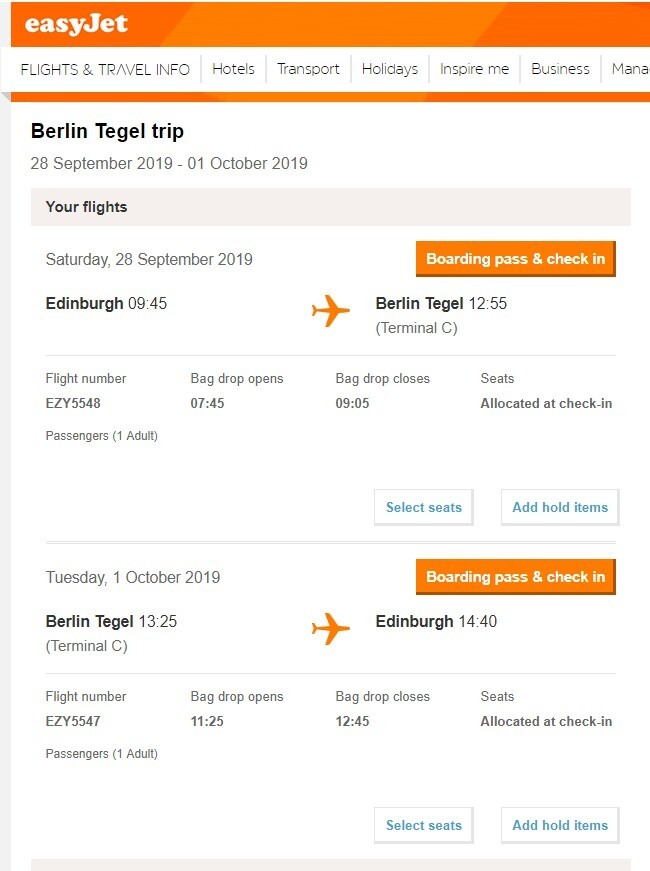650x871 pixels.
Task: Add hold items to the outbound flight
Action: click(x=559, y=507)
